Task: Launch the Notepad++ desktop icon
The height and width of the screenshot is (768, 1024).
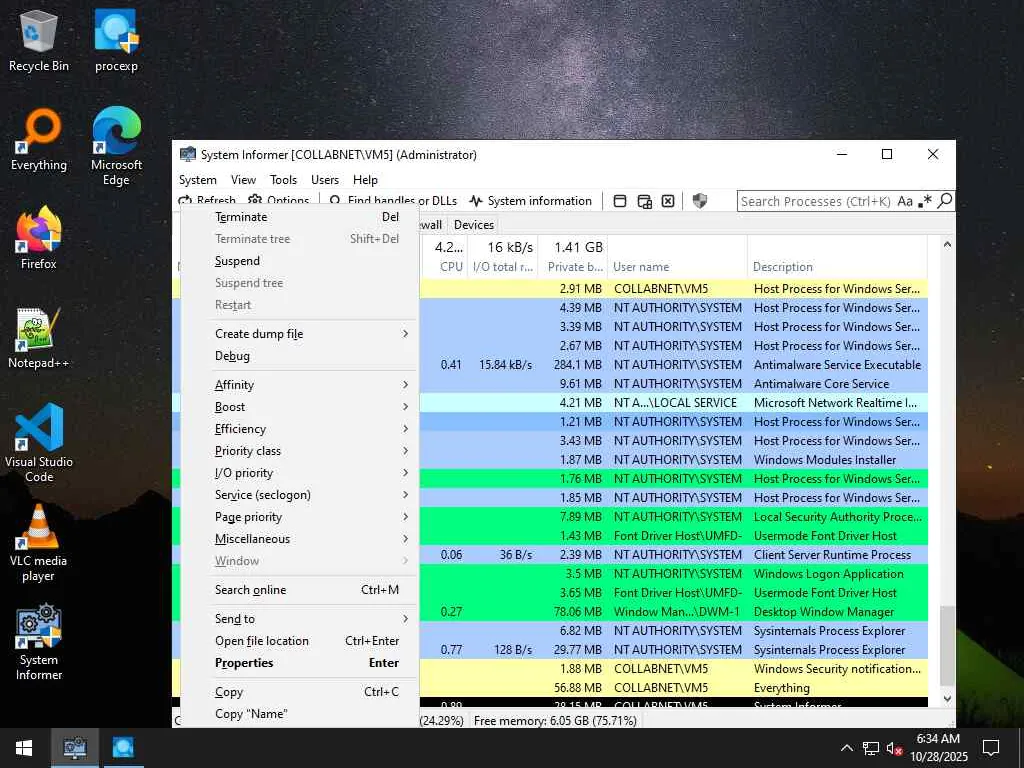Action: coord(39,338)
